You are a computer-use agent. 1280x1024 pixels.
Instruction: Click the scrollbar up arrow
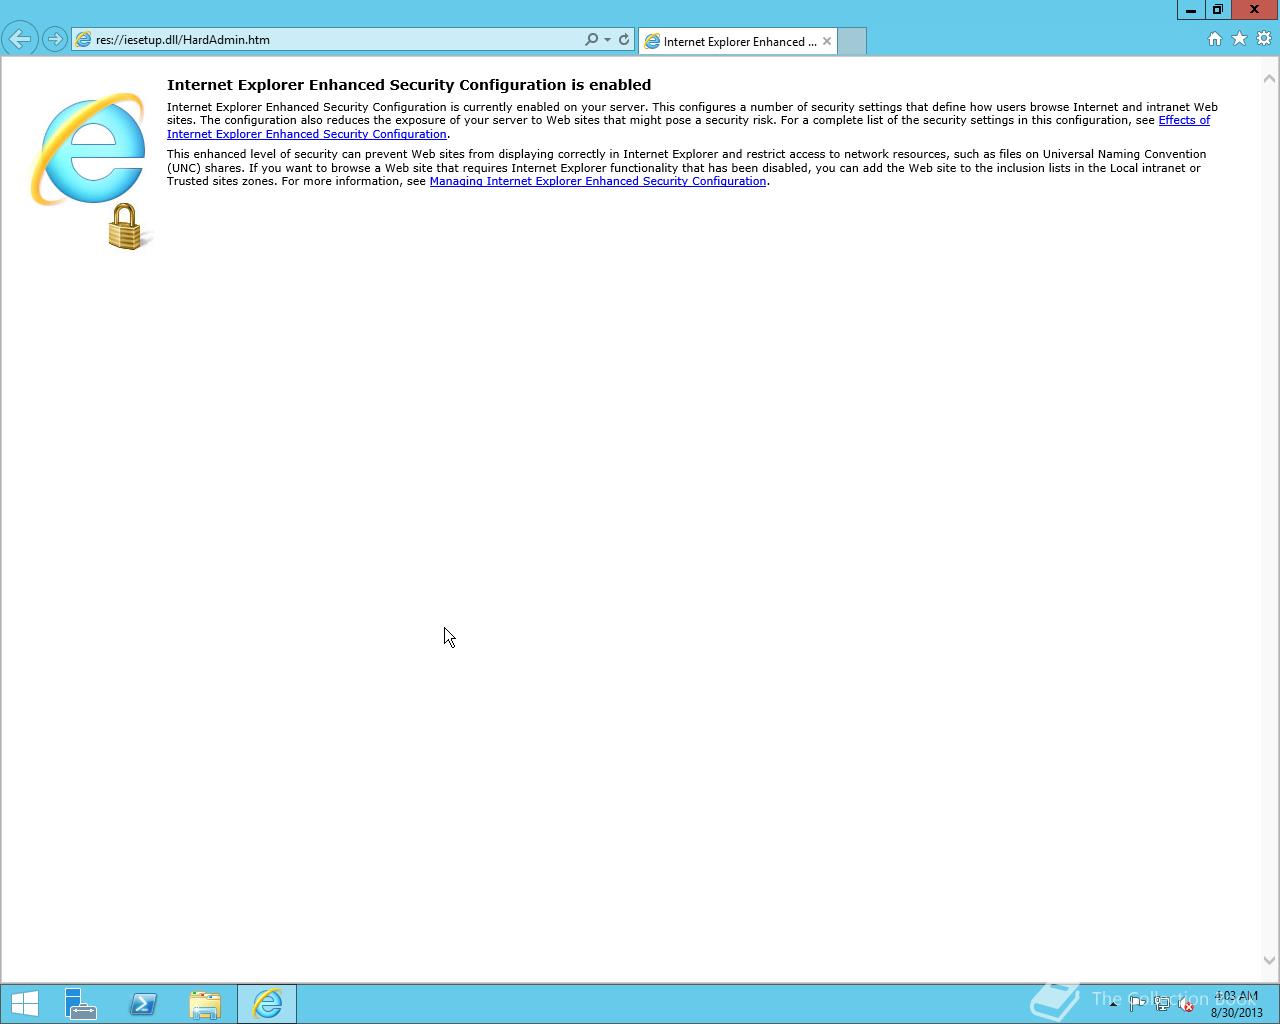[x=1270, y=78]
